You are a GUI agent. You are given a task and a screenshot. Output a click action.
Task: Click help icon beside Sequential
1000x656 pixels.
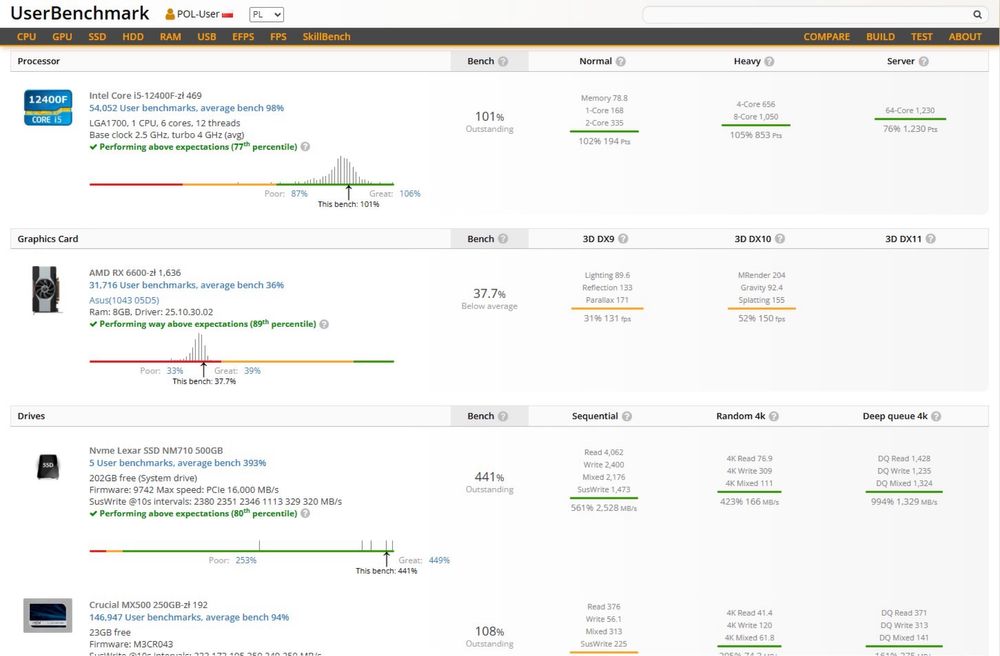tap(627, 416)
